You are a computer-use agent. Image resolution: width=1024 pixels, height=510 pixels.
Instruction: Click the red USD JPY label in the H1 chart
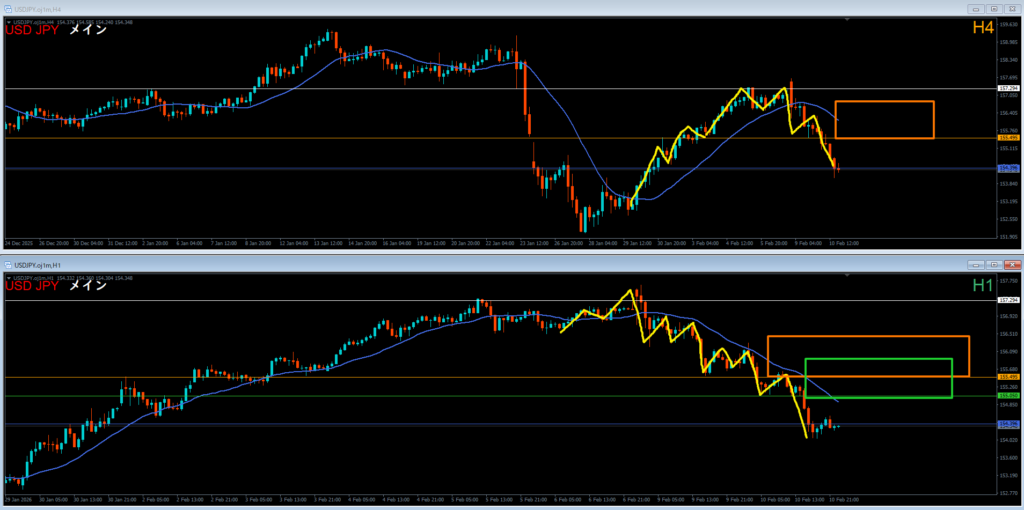point(33,285)
